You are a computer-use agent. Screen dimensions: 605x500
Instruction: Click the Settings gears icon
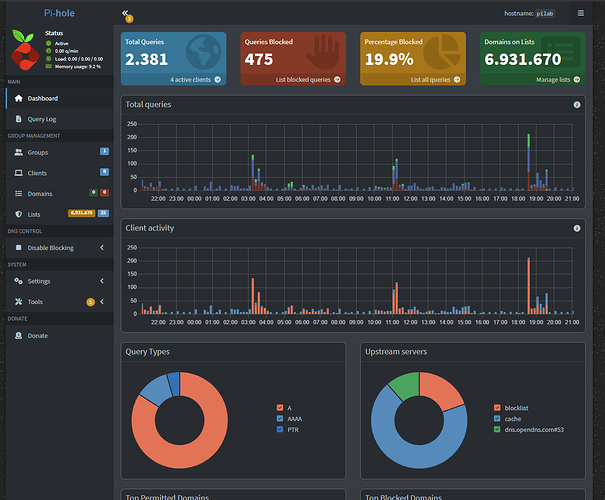click(19, 281)
